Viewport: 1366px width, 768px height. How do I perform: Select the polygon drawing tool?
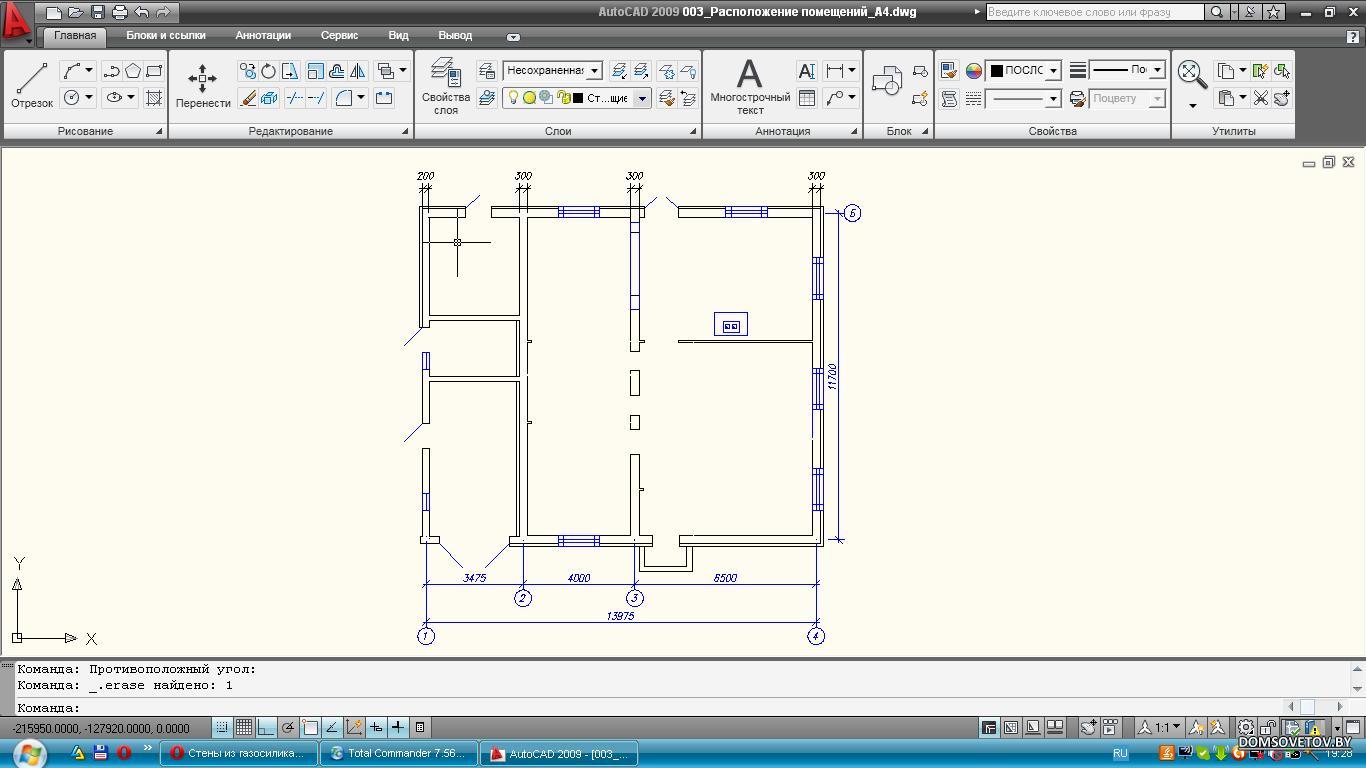(x=133, y=71)
